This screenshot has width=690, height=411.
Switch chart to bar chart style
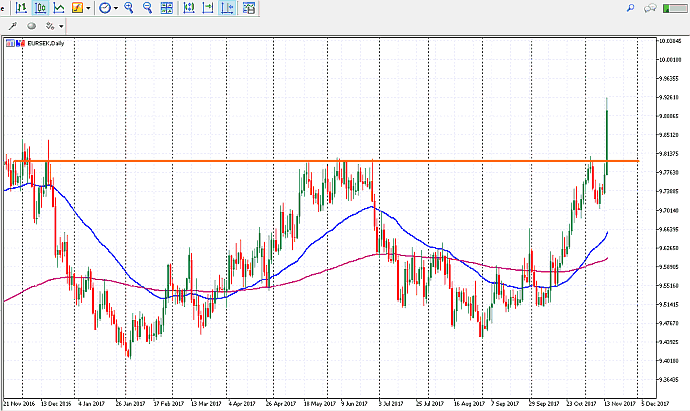click(22, 8)
